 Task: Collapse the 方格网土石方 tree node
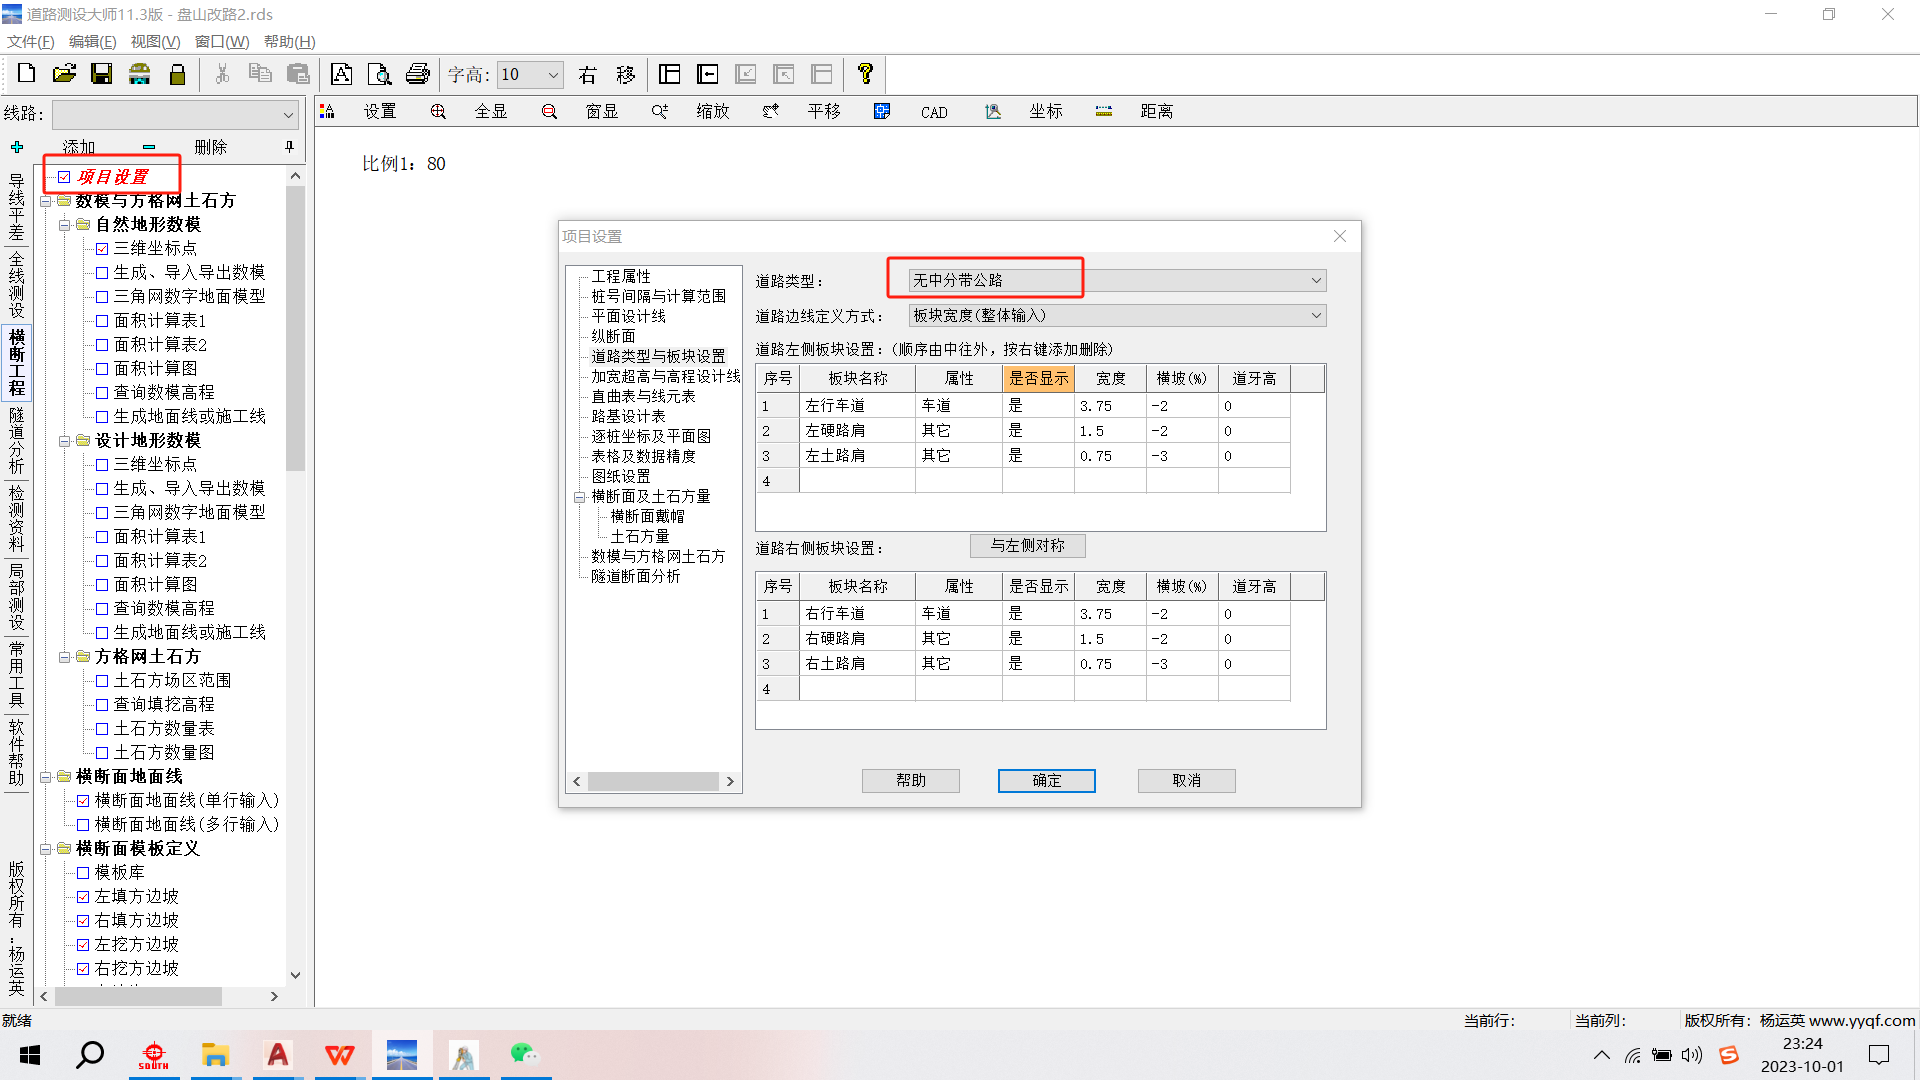[64, 657]
